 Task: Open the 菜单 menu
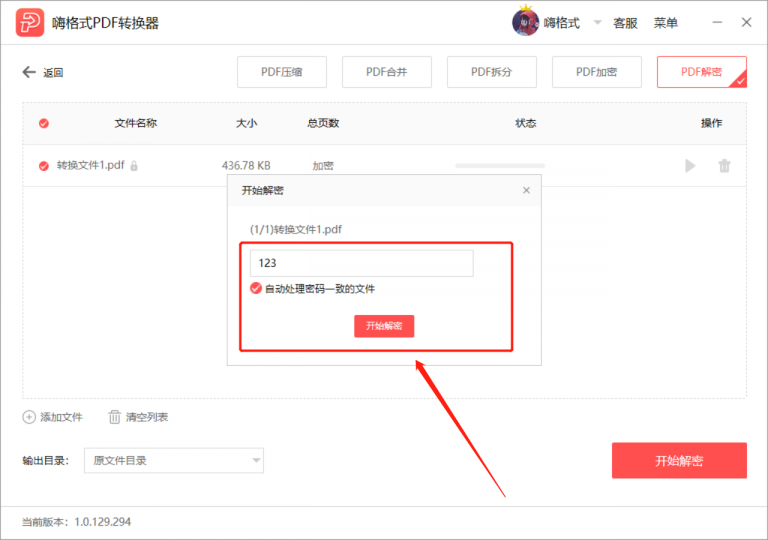(666, 23)
